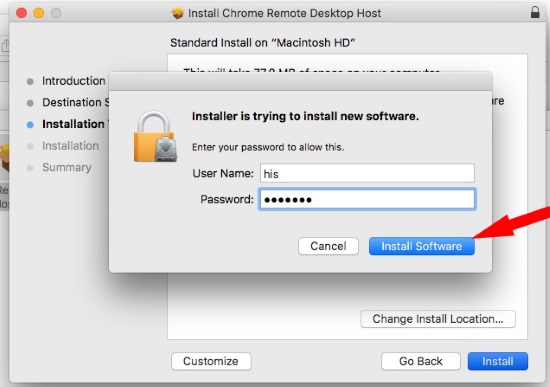This screenshot has height=387, width=550.
Task: Click the Customize button
Action: pos(211,361)
